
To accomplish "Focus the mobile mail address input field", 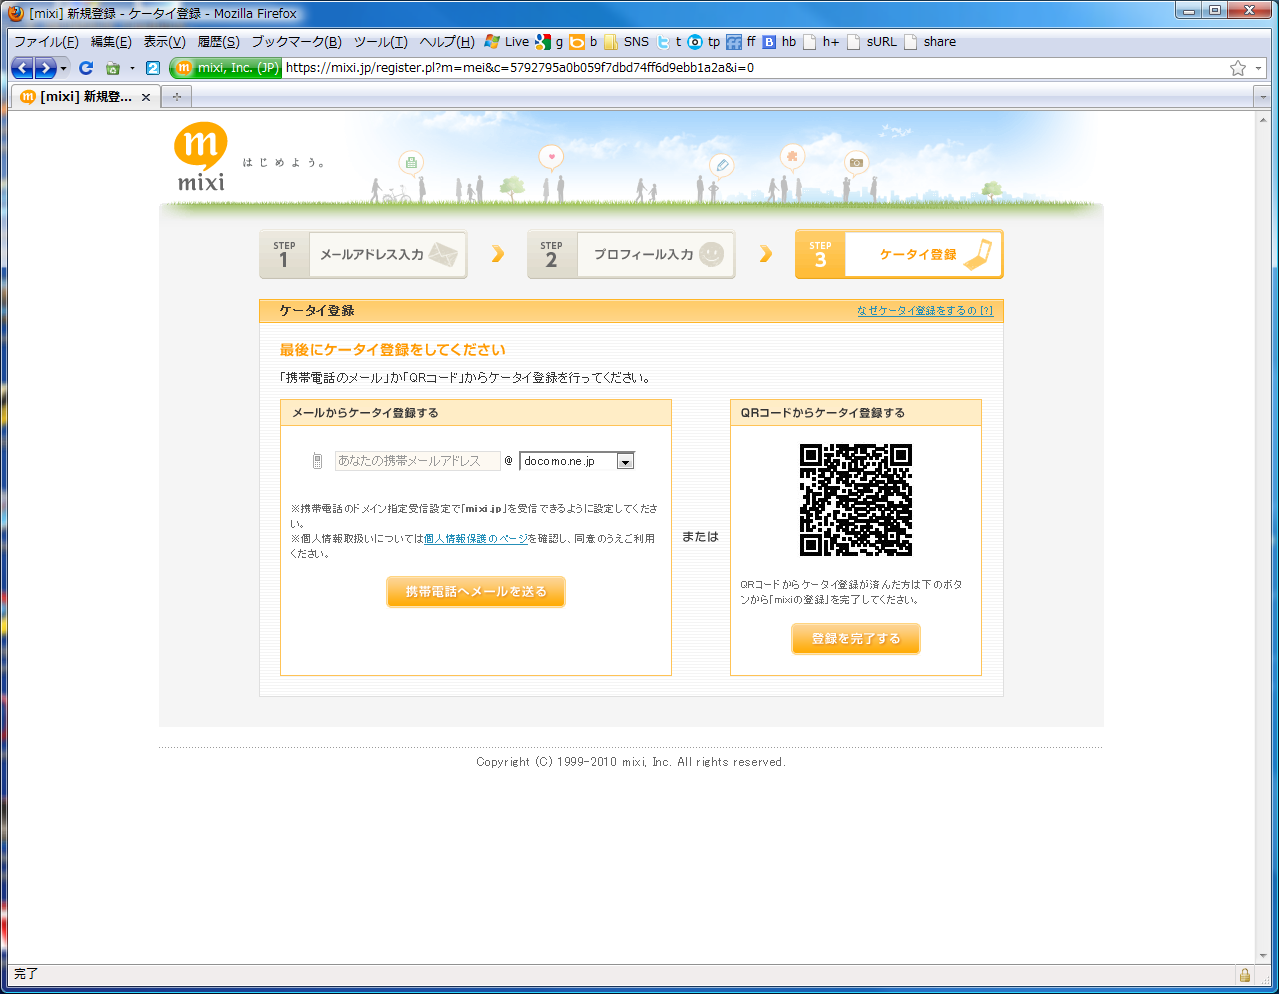I will pyautogui.click(x=417, y=461).
